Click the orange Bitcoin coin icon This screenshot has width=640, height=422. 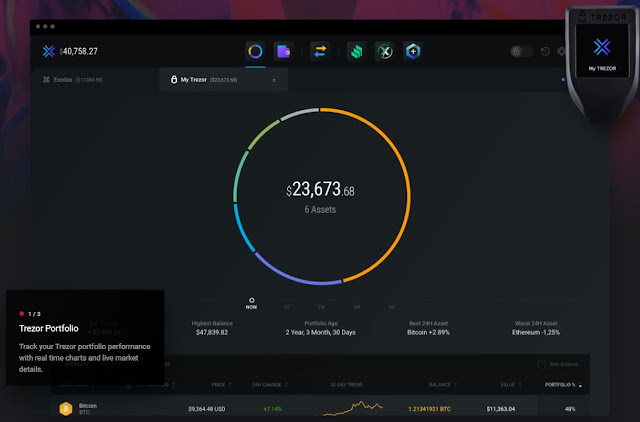click(x=66, y=409)
